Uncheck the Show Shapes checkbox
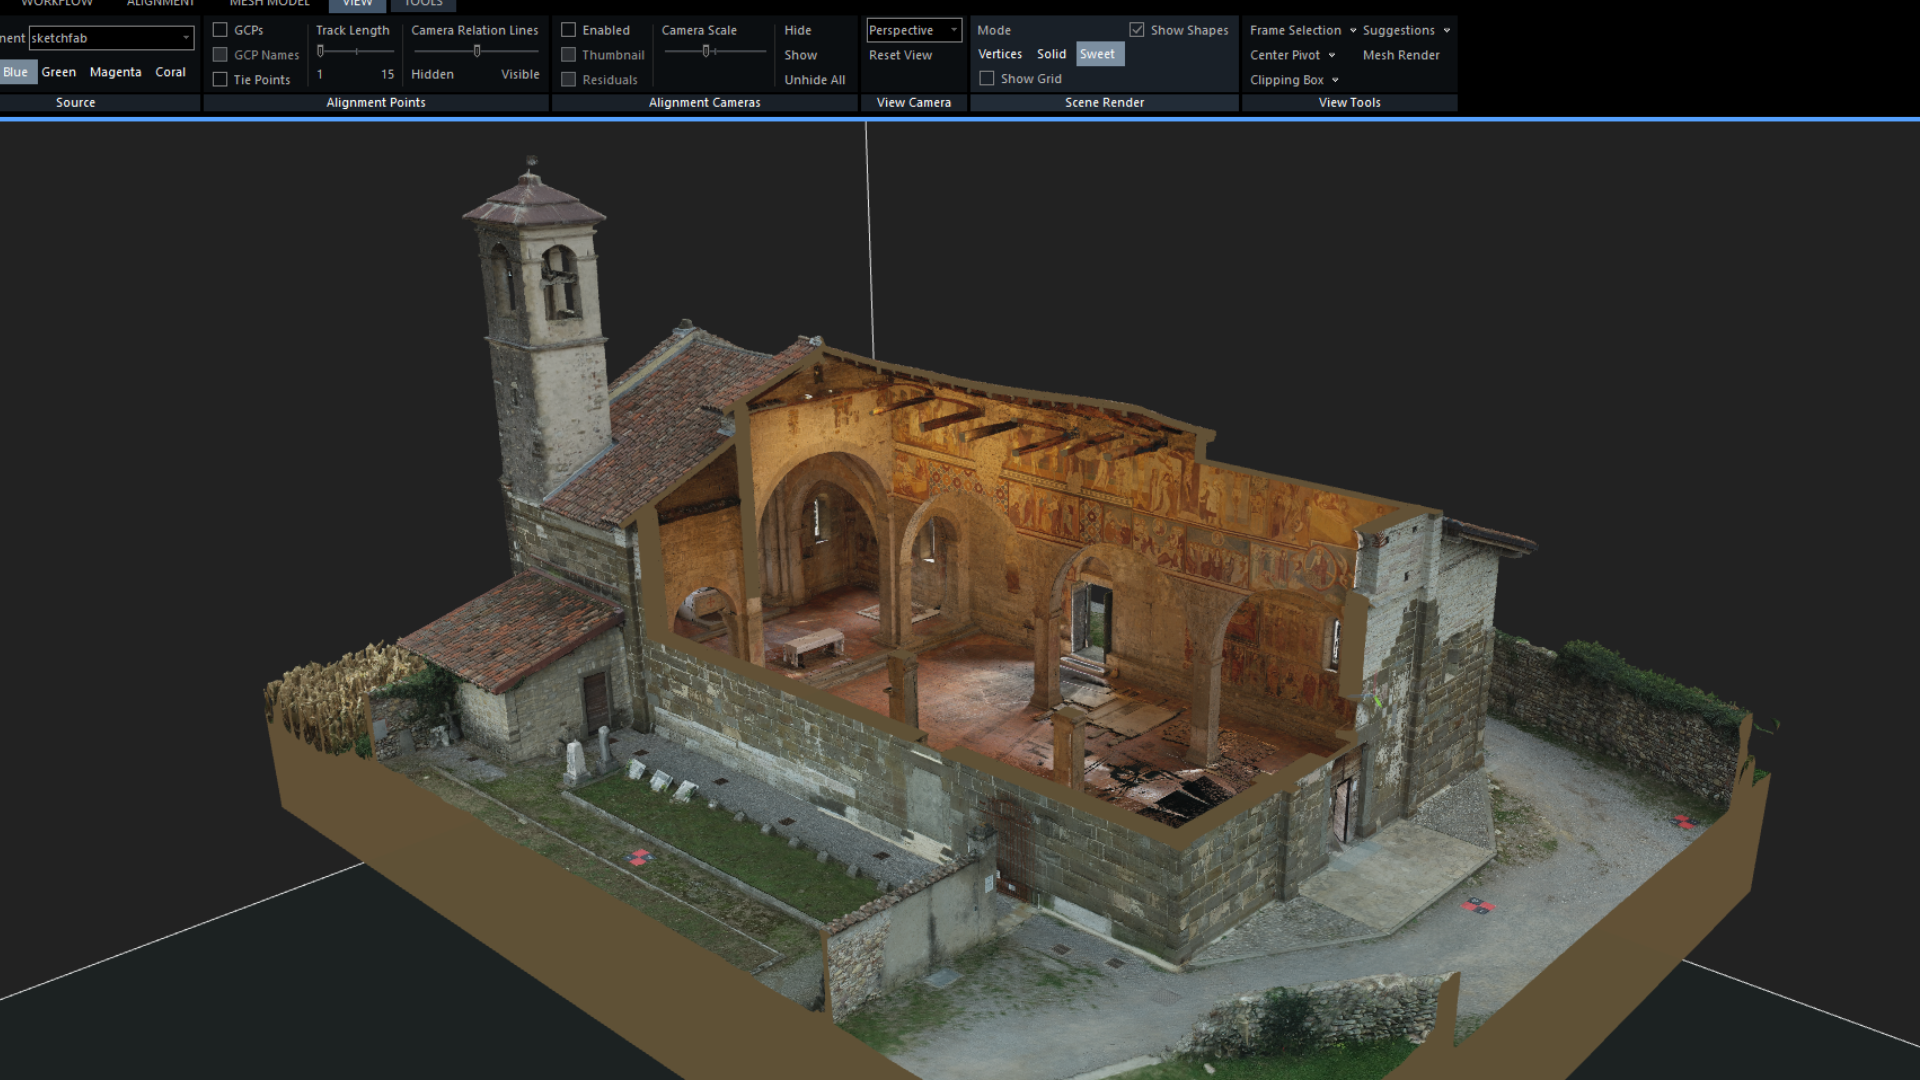The width and height of the screenshot is (1920, 1080). [1137, 30]
